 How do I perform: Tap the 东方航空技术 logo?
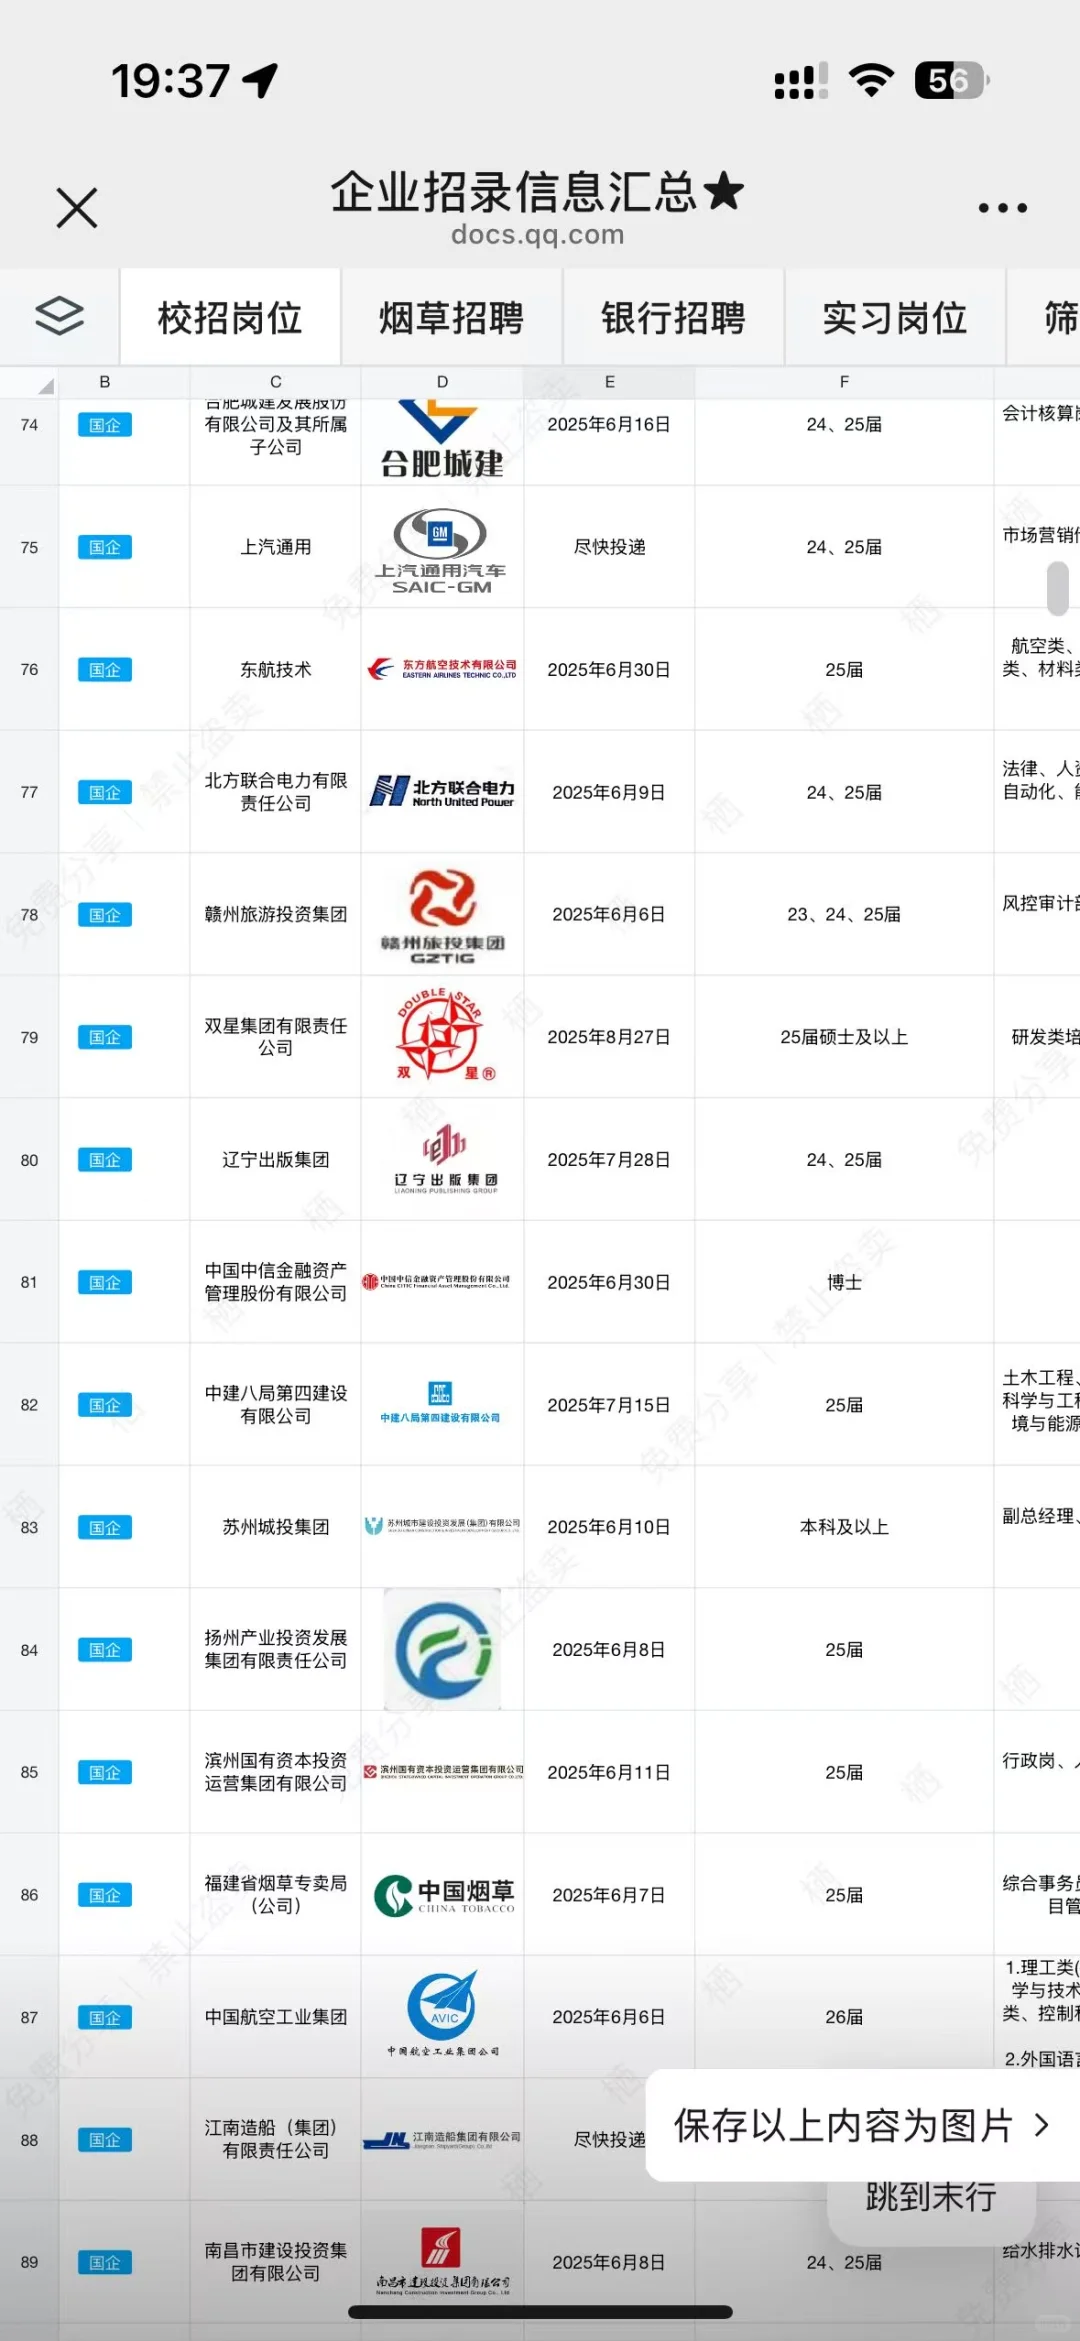click(442, 669)
